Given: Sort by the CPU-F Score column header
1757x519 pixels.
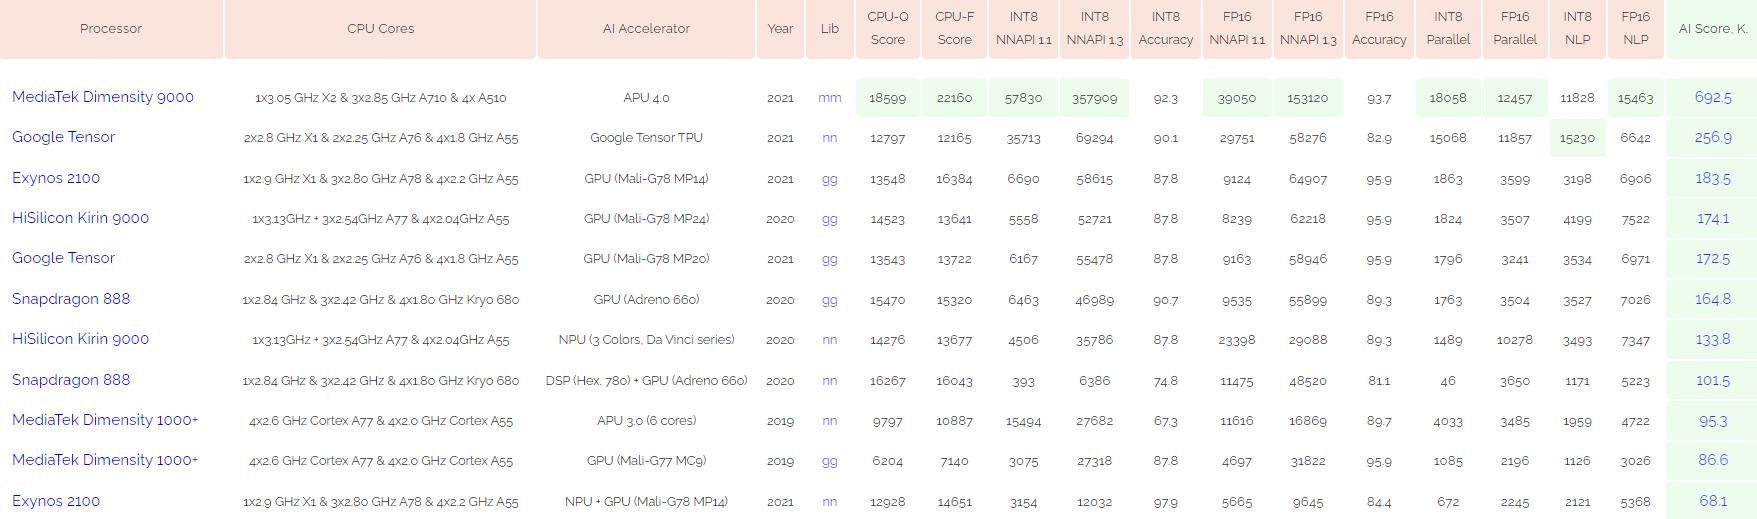Looking at the screenshot, I should pyautogui.click(x=955, y=29).
